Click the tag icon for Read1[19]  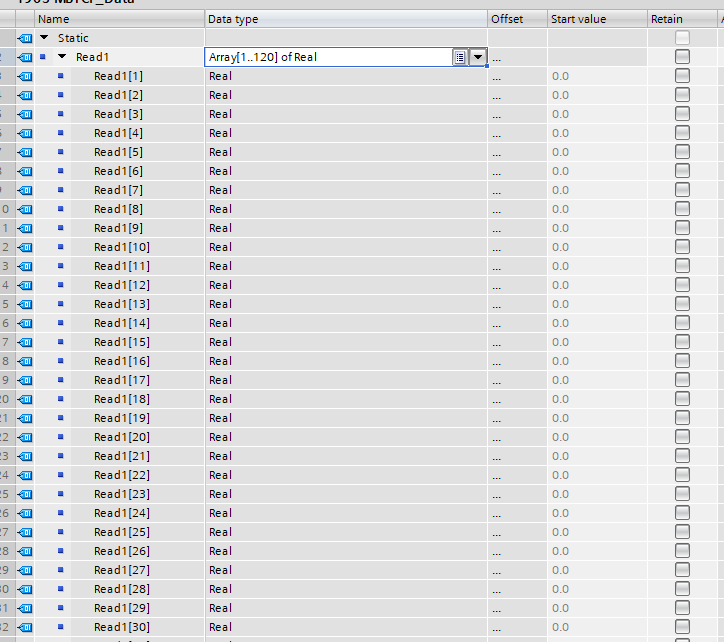pyautogui.click(x=25, y=418)
